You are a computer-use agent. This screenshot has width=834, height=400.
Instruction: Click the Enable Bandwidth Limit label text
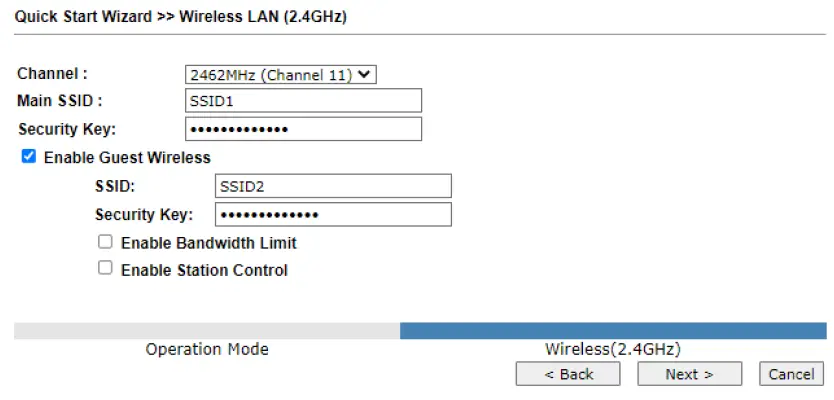click(208, 243)
